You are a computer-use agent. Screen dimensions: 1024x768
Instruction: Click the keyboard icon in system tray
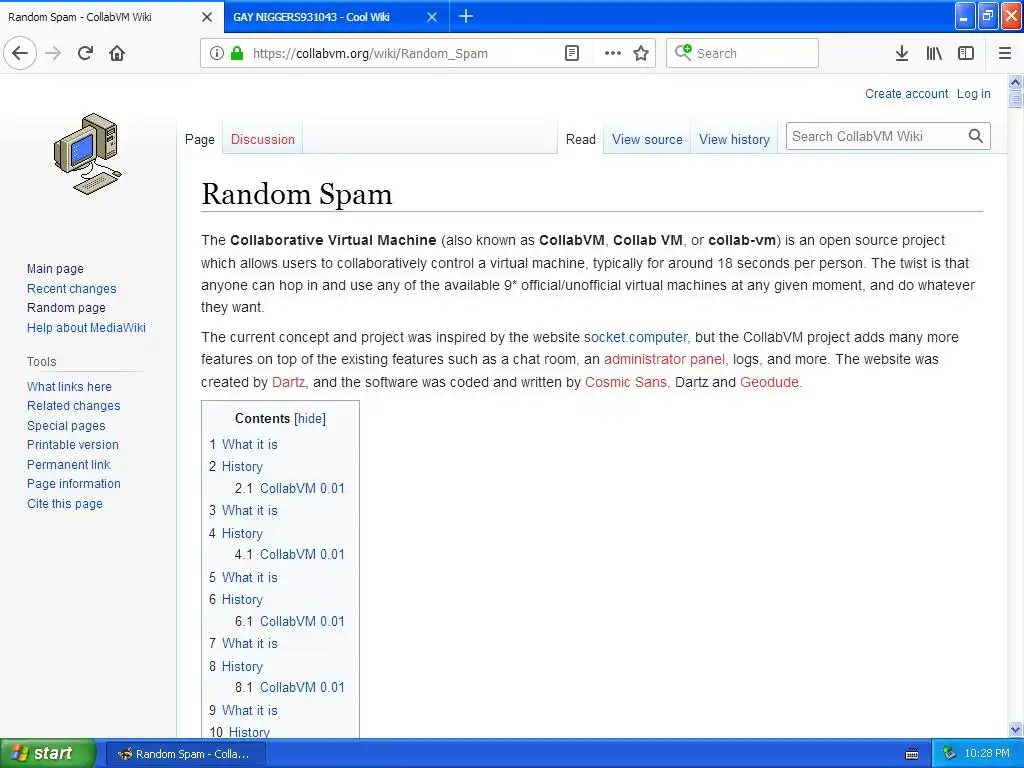912,754
